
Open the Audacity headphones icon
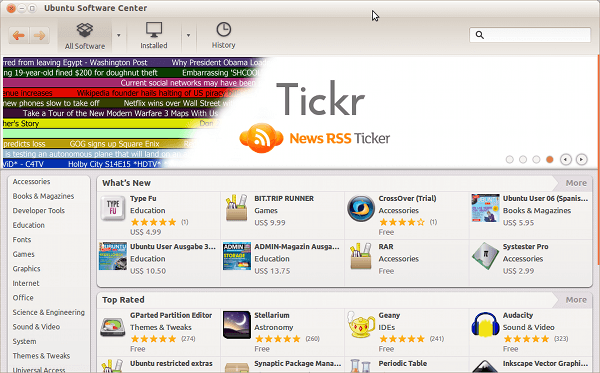(x=485, y=325)
